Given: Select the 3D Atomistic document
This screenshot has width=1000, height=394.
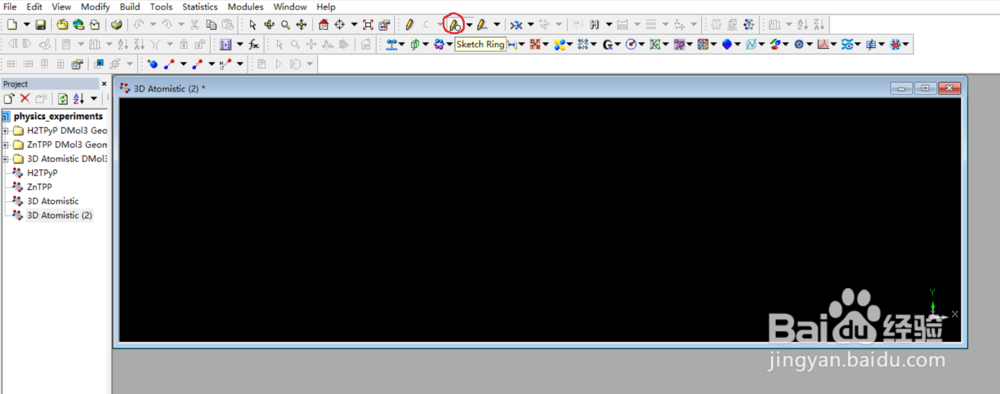Looking at the screenshot, I should pyautogui.click(x=53, y=201).
